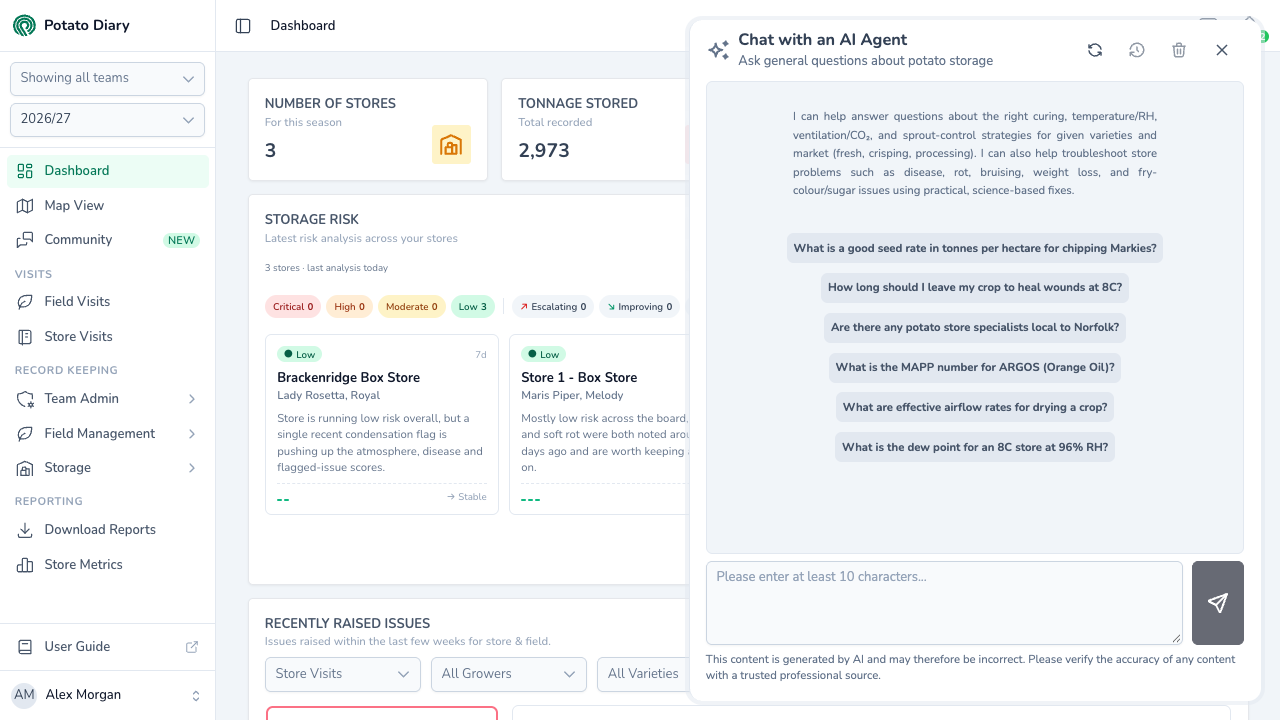Open the chat history icon

click(1137, 50)
